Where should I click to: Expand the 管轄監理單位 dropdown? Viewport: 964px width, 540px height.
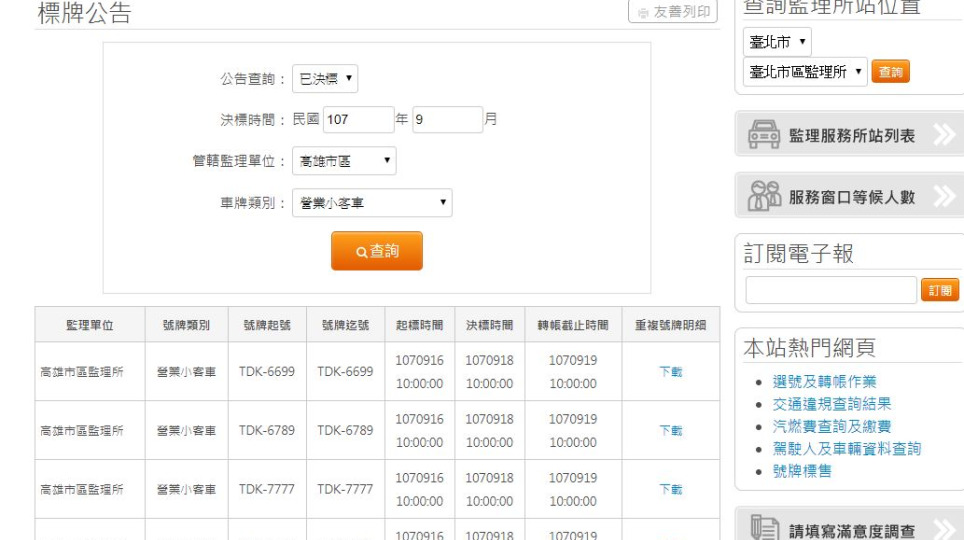click(344, 161)
